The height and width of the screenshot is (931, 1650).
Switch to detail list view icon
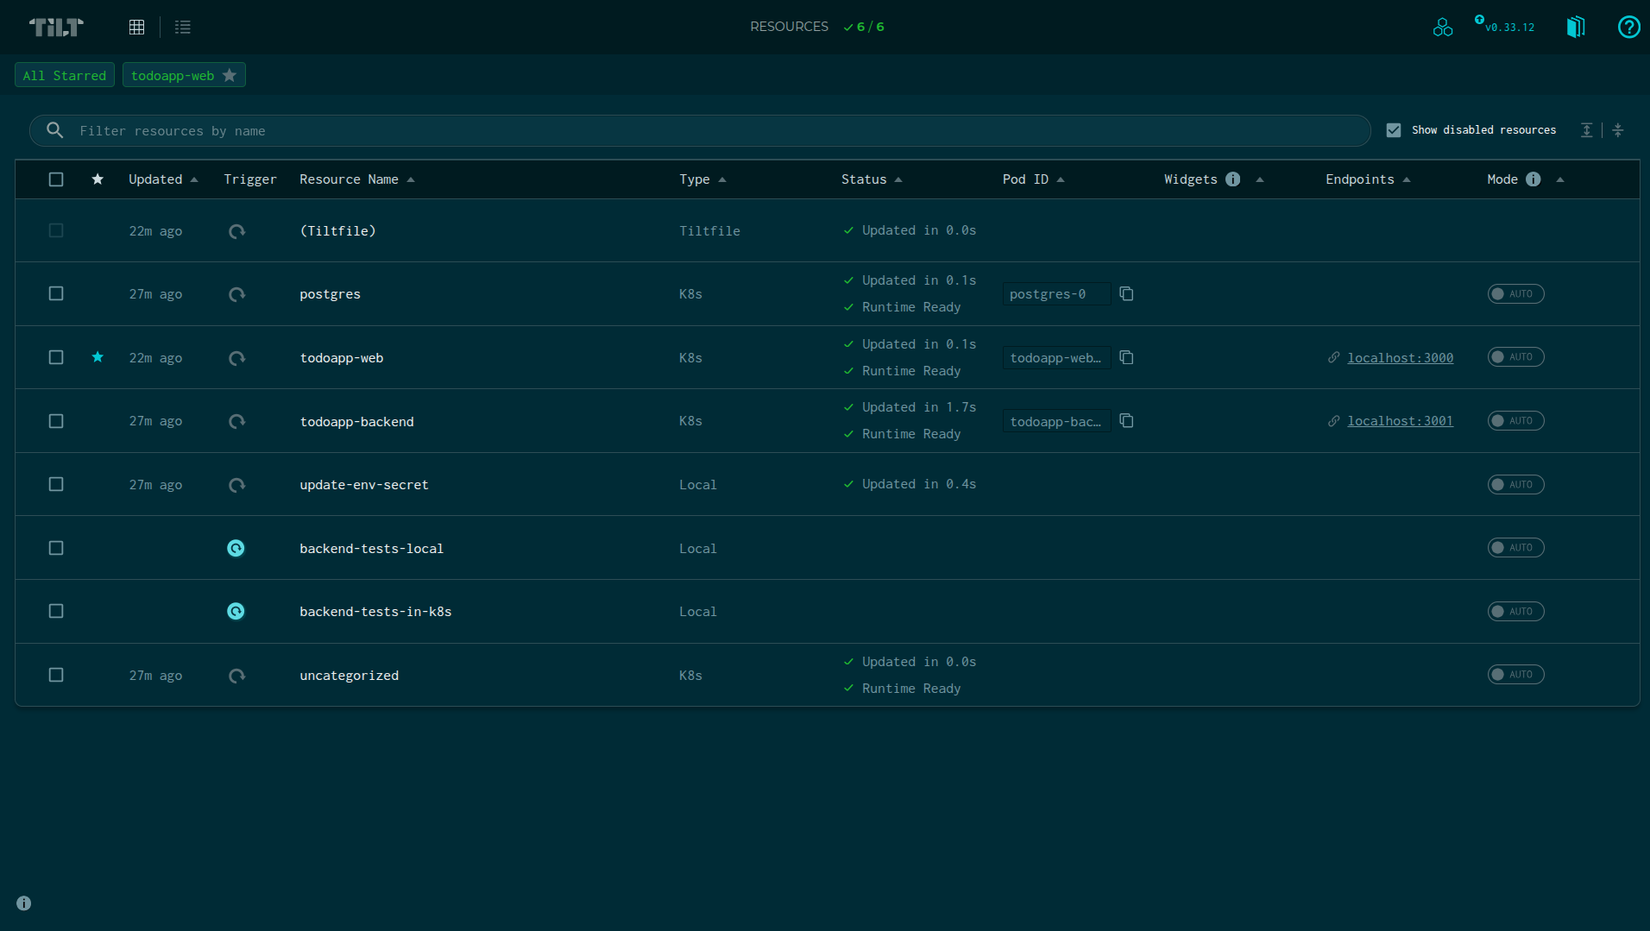pos(183,27)
